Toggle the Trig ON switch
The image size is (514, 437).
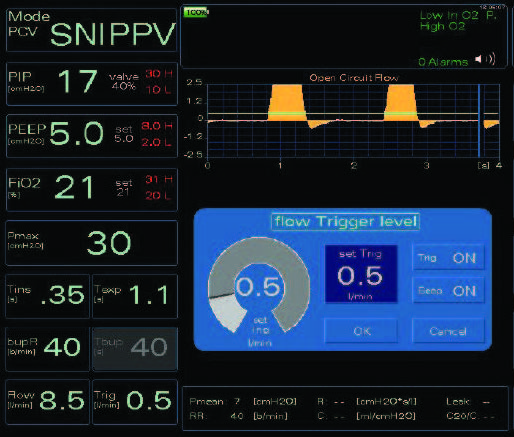448,258
